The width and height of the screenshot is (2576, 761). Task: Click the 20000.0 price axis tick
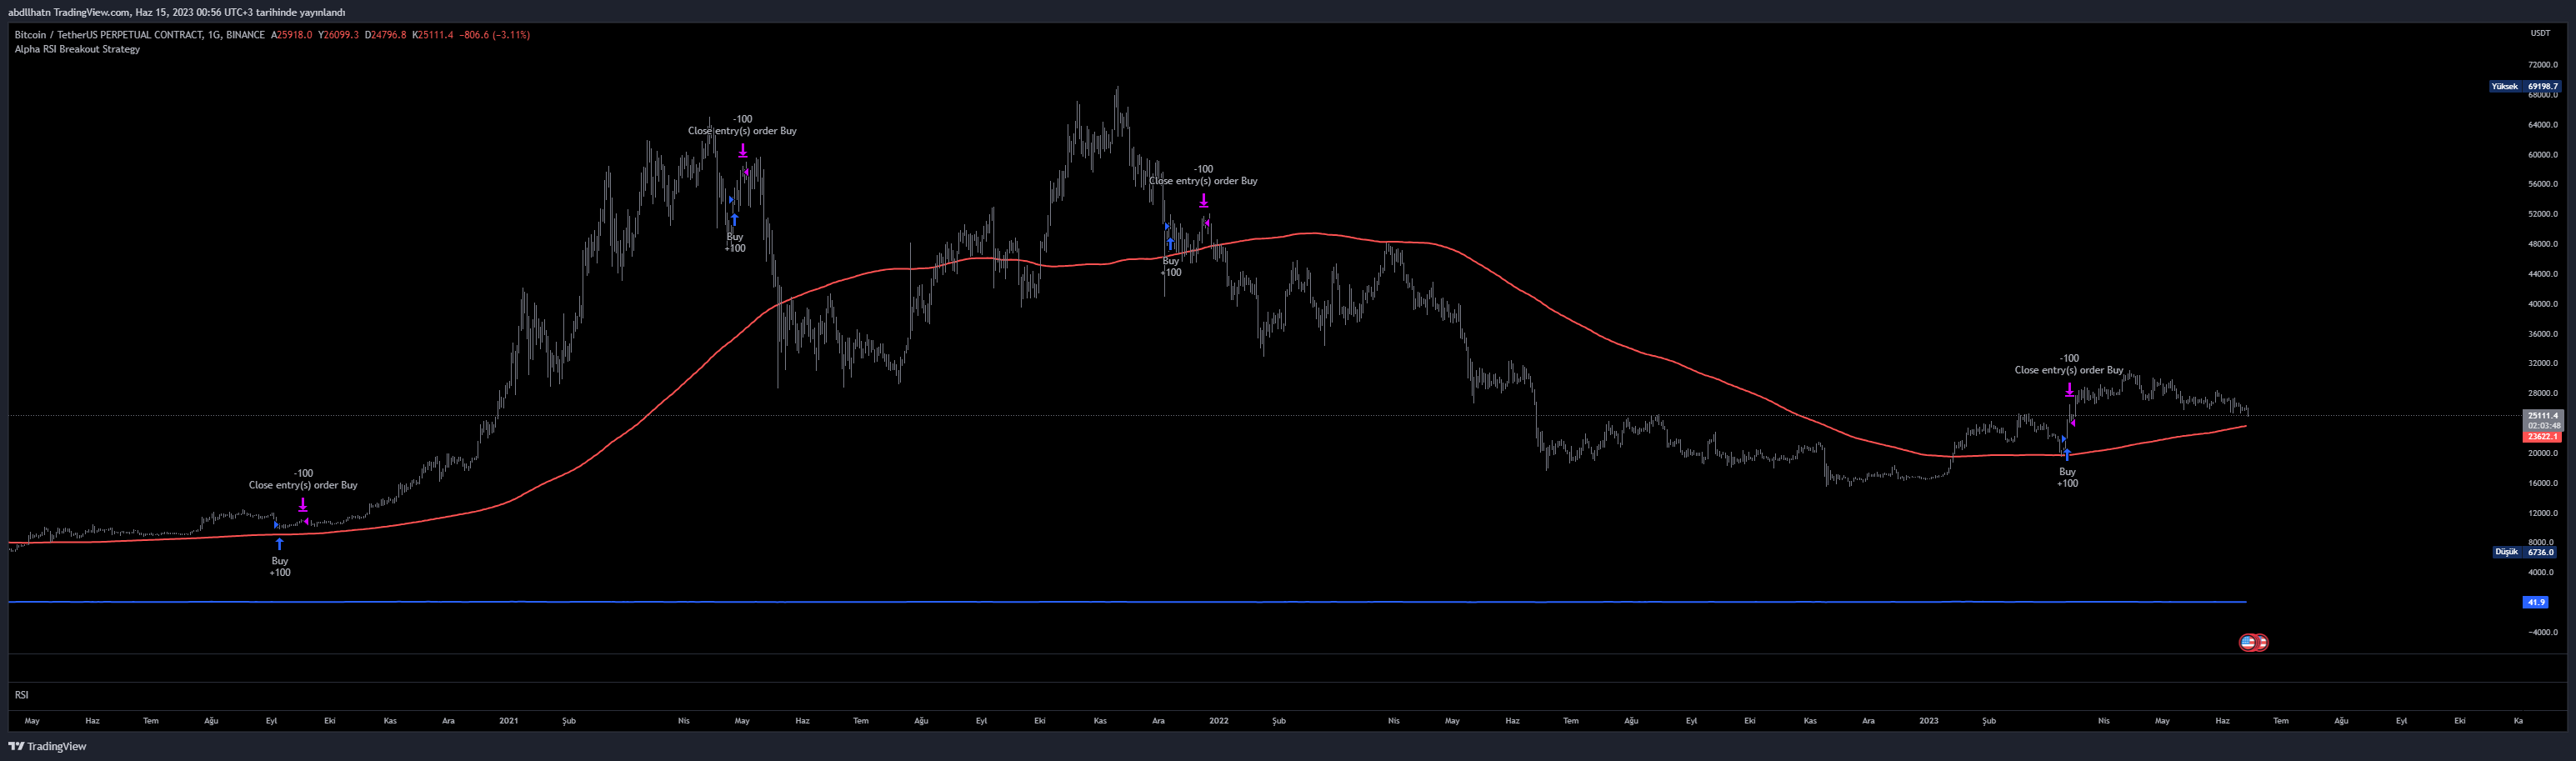2542,453
